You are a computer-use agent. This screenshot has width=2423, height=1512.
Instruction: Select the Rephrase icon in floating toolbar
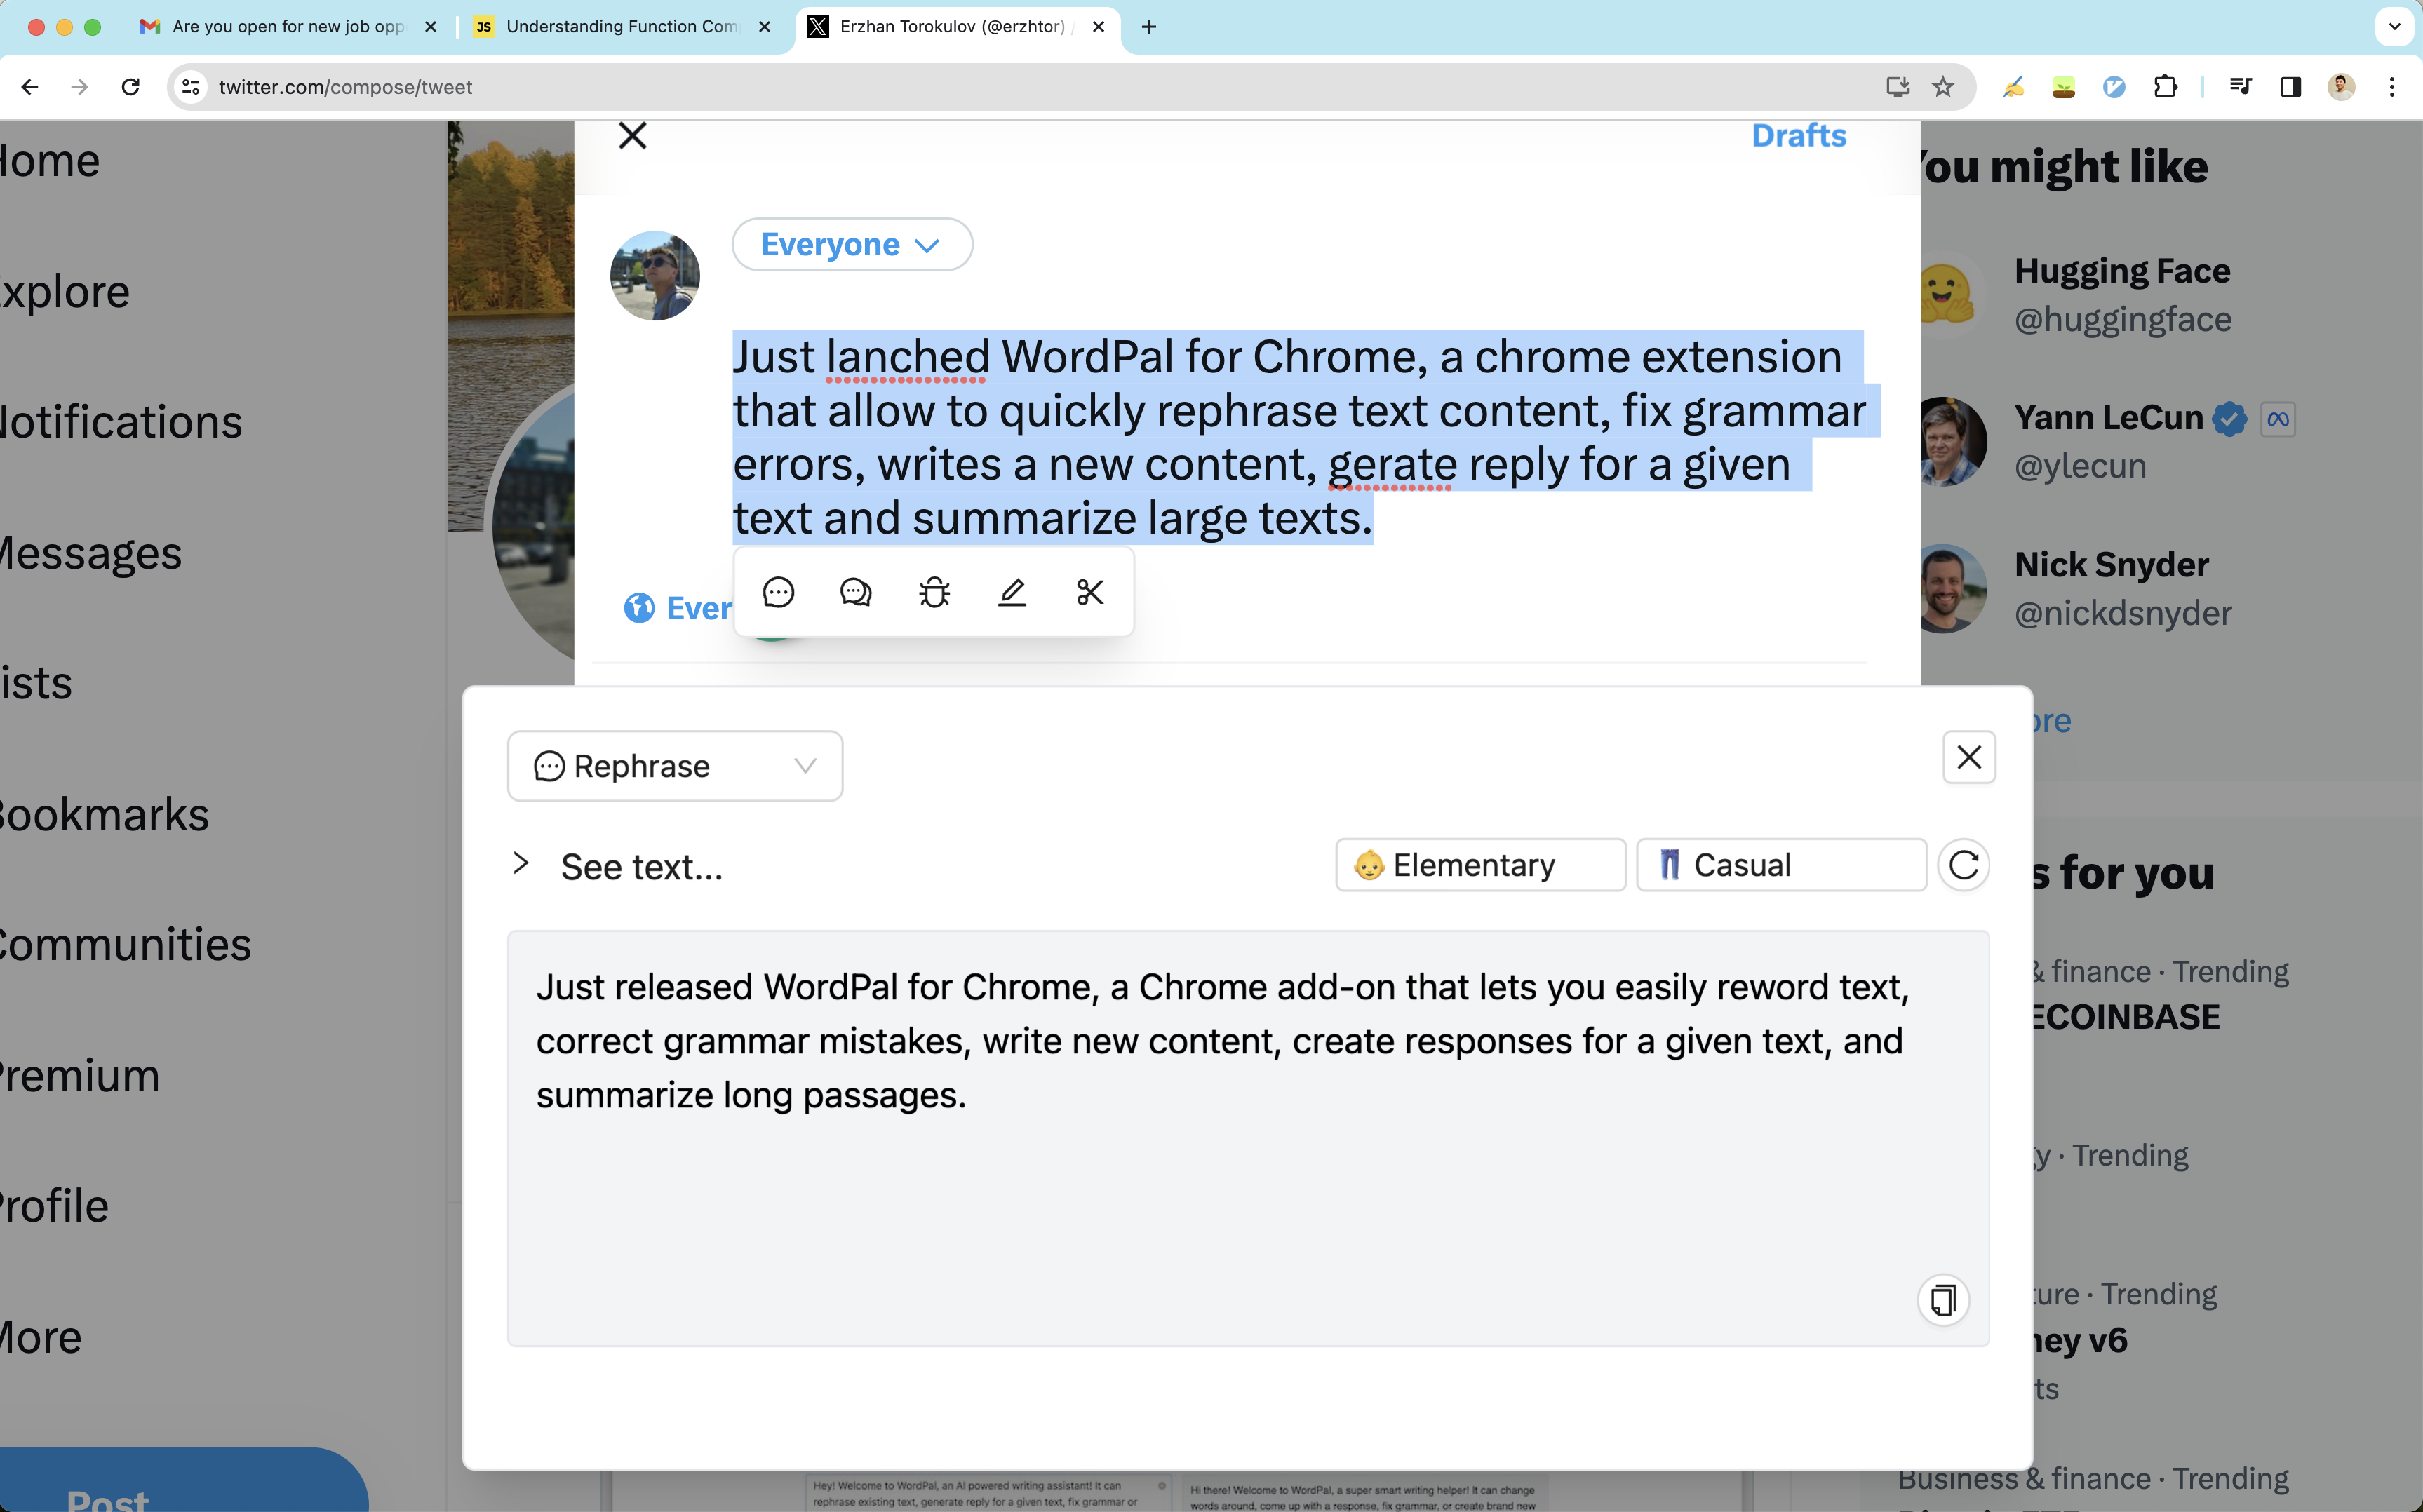pos(778,592)
